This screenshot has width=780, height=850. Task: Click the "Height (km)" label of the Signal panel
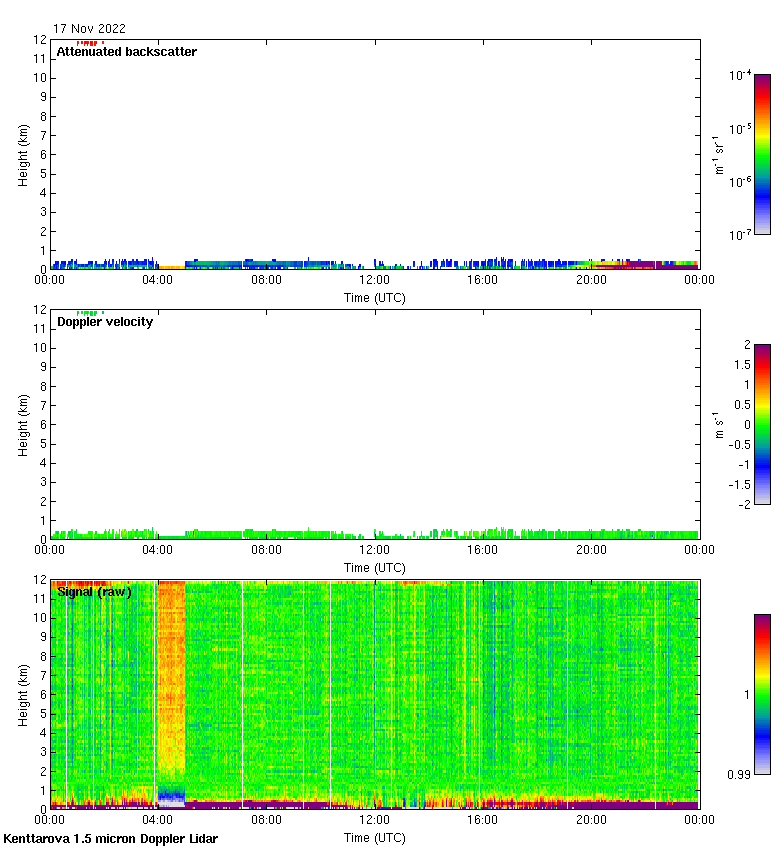(x=24, y=694)
